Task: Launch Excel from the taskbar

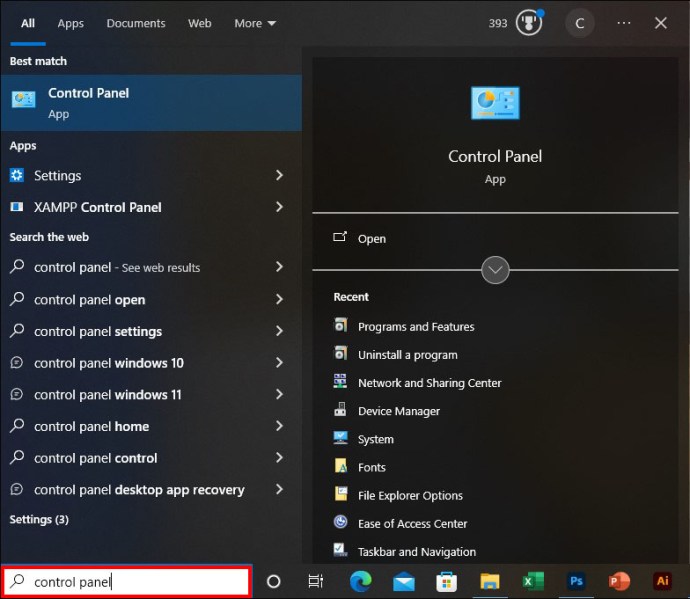Action: click(533, 581)
